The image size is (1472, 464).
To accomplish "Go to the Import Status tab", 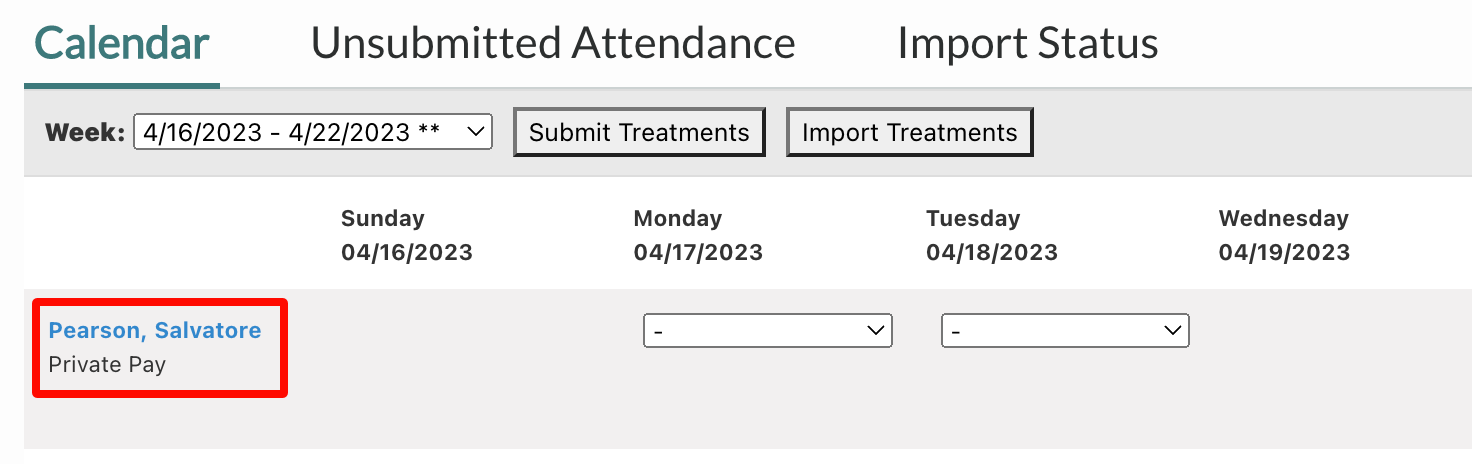I will click(1027, 43).
